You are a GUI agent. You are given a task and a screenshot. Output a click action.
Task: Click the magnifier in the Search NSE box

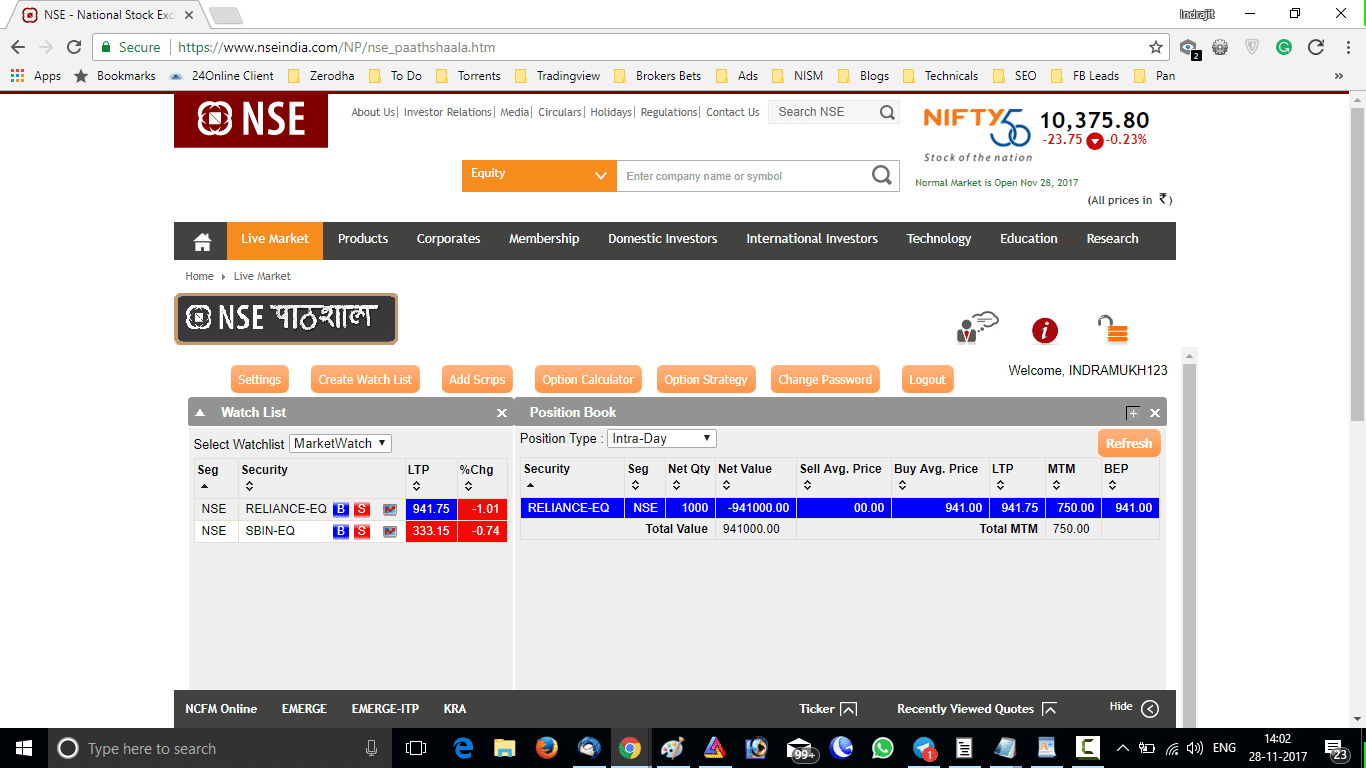click(x=887, y=112)
